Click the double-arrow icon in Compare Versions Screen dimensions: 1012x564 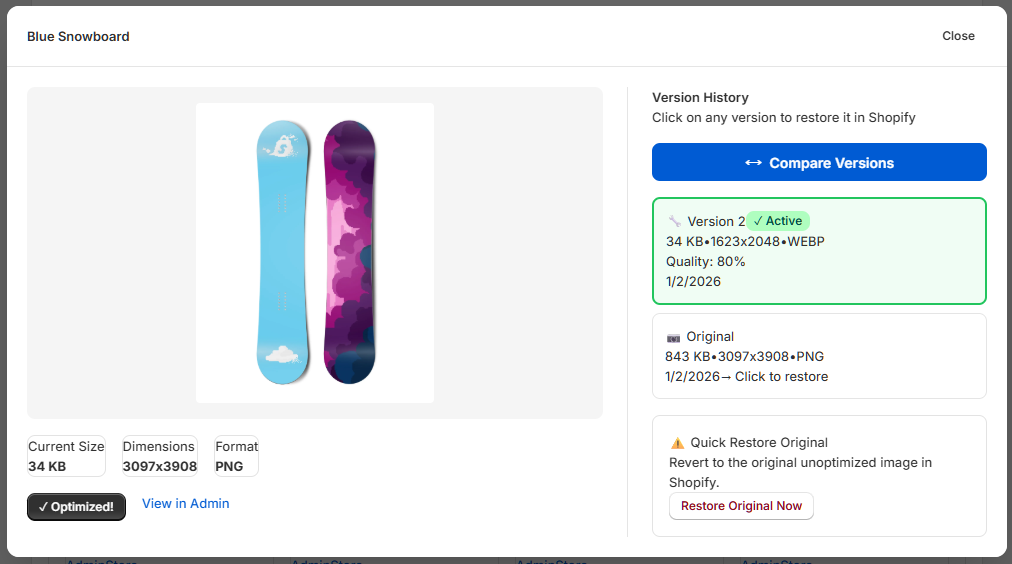coord(753,163)
